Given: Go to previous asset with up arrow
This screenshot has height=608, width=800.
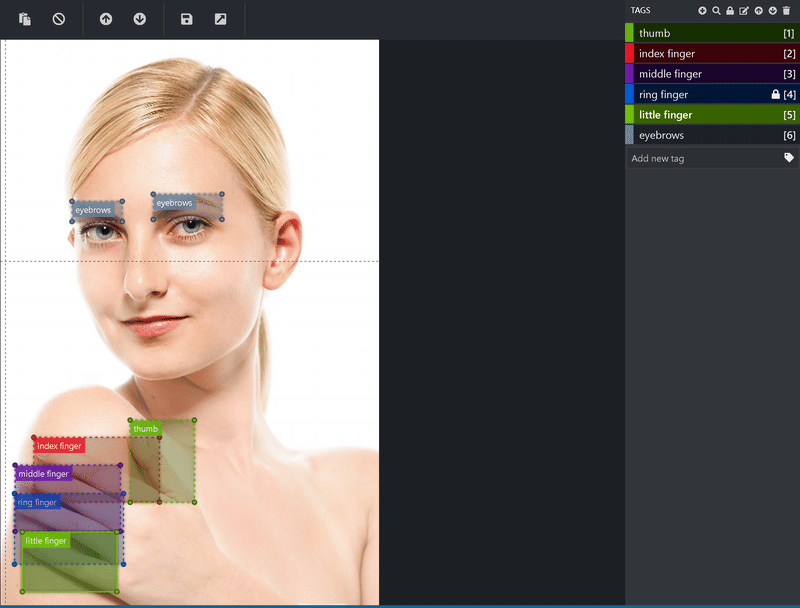Looking at the screenshot, I should (x=106, y=19).
